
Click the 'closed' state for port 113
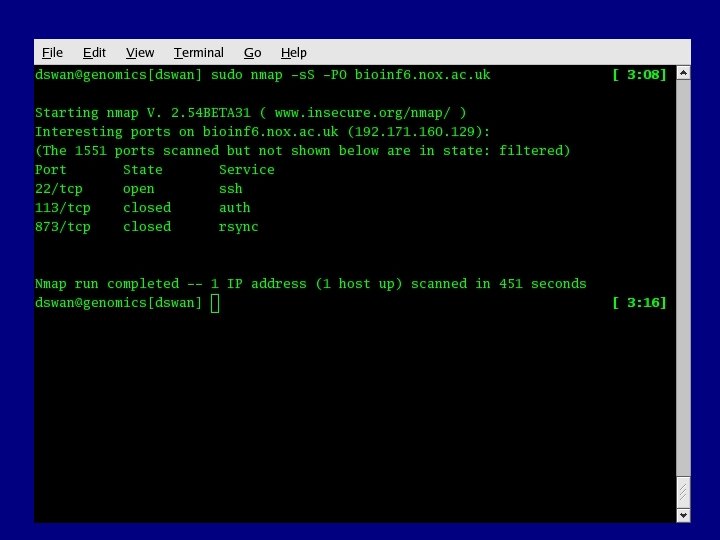147,208
